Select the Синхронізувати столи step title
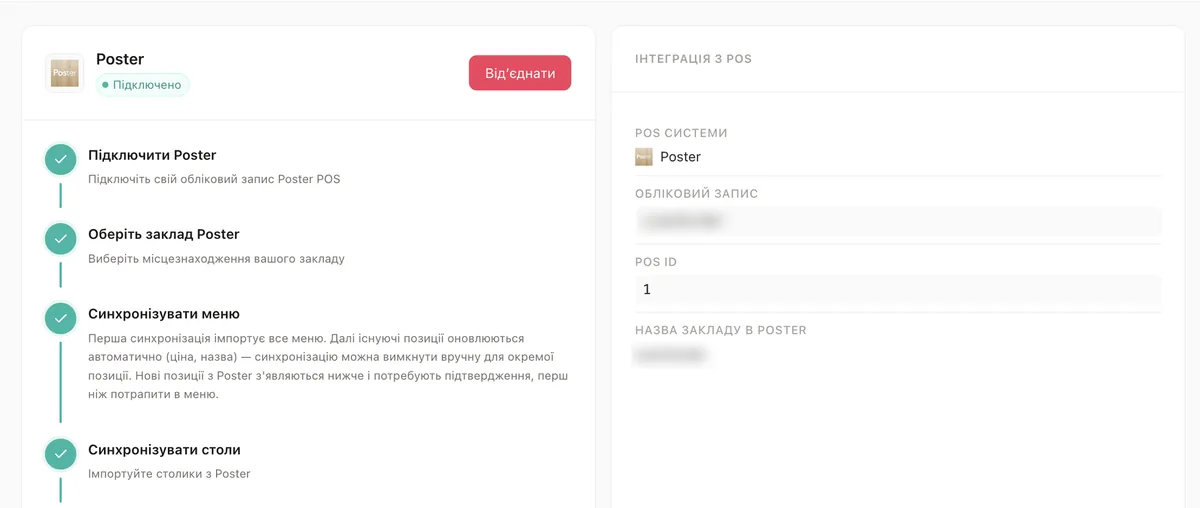Viewport: 1200px width, 508px height. pyautogui.click(x=164, y=450)
